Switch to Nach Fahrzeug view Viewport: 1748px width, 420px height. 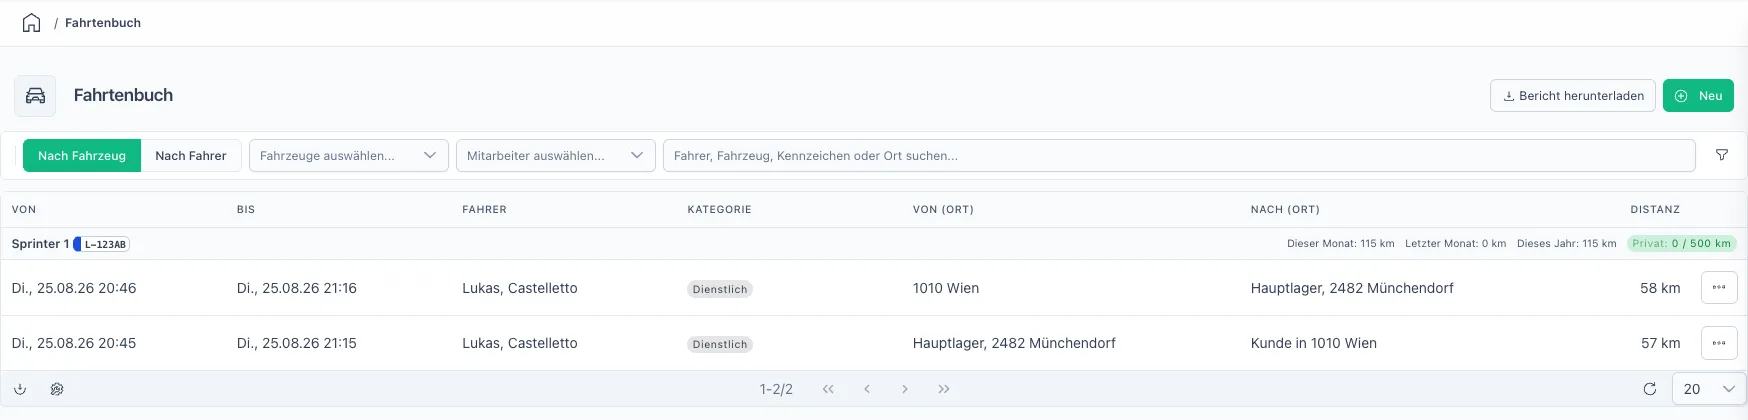coord(82,156)
